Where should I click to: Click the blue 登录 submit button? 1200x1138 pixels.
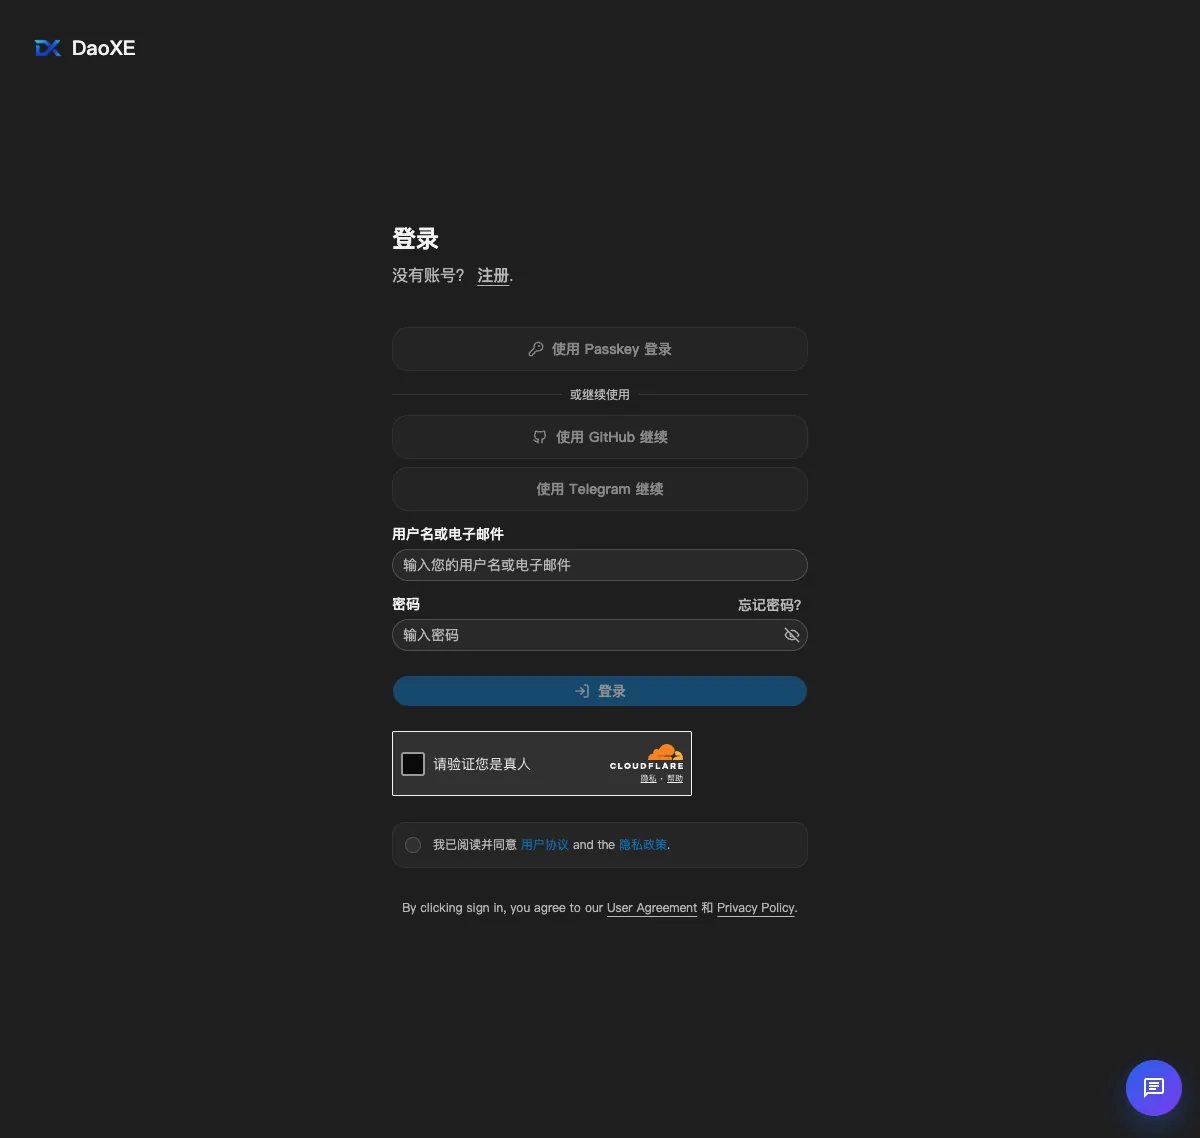(x=600, y=691)
